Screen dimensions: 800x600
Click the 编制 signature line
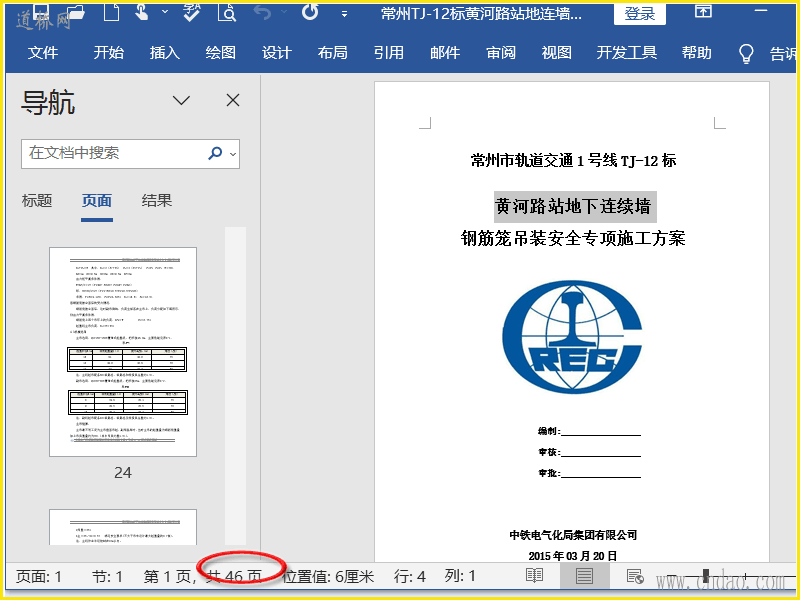589,431
